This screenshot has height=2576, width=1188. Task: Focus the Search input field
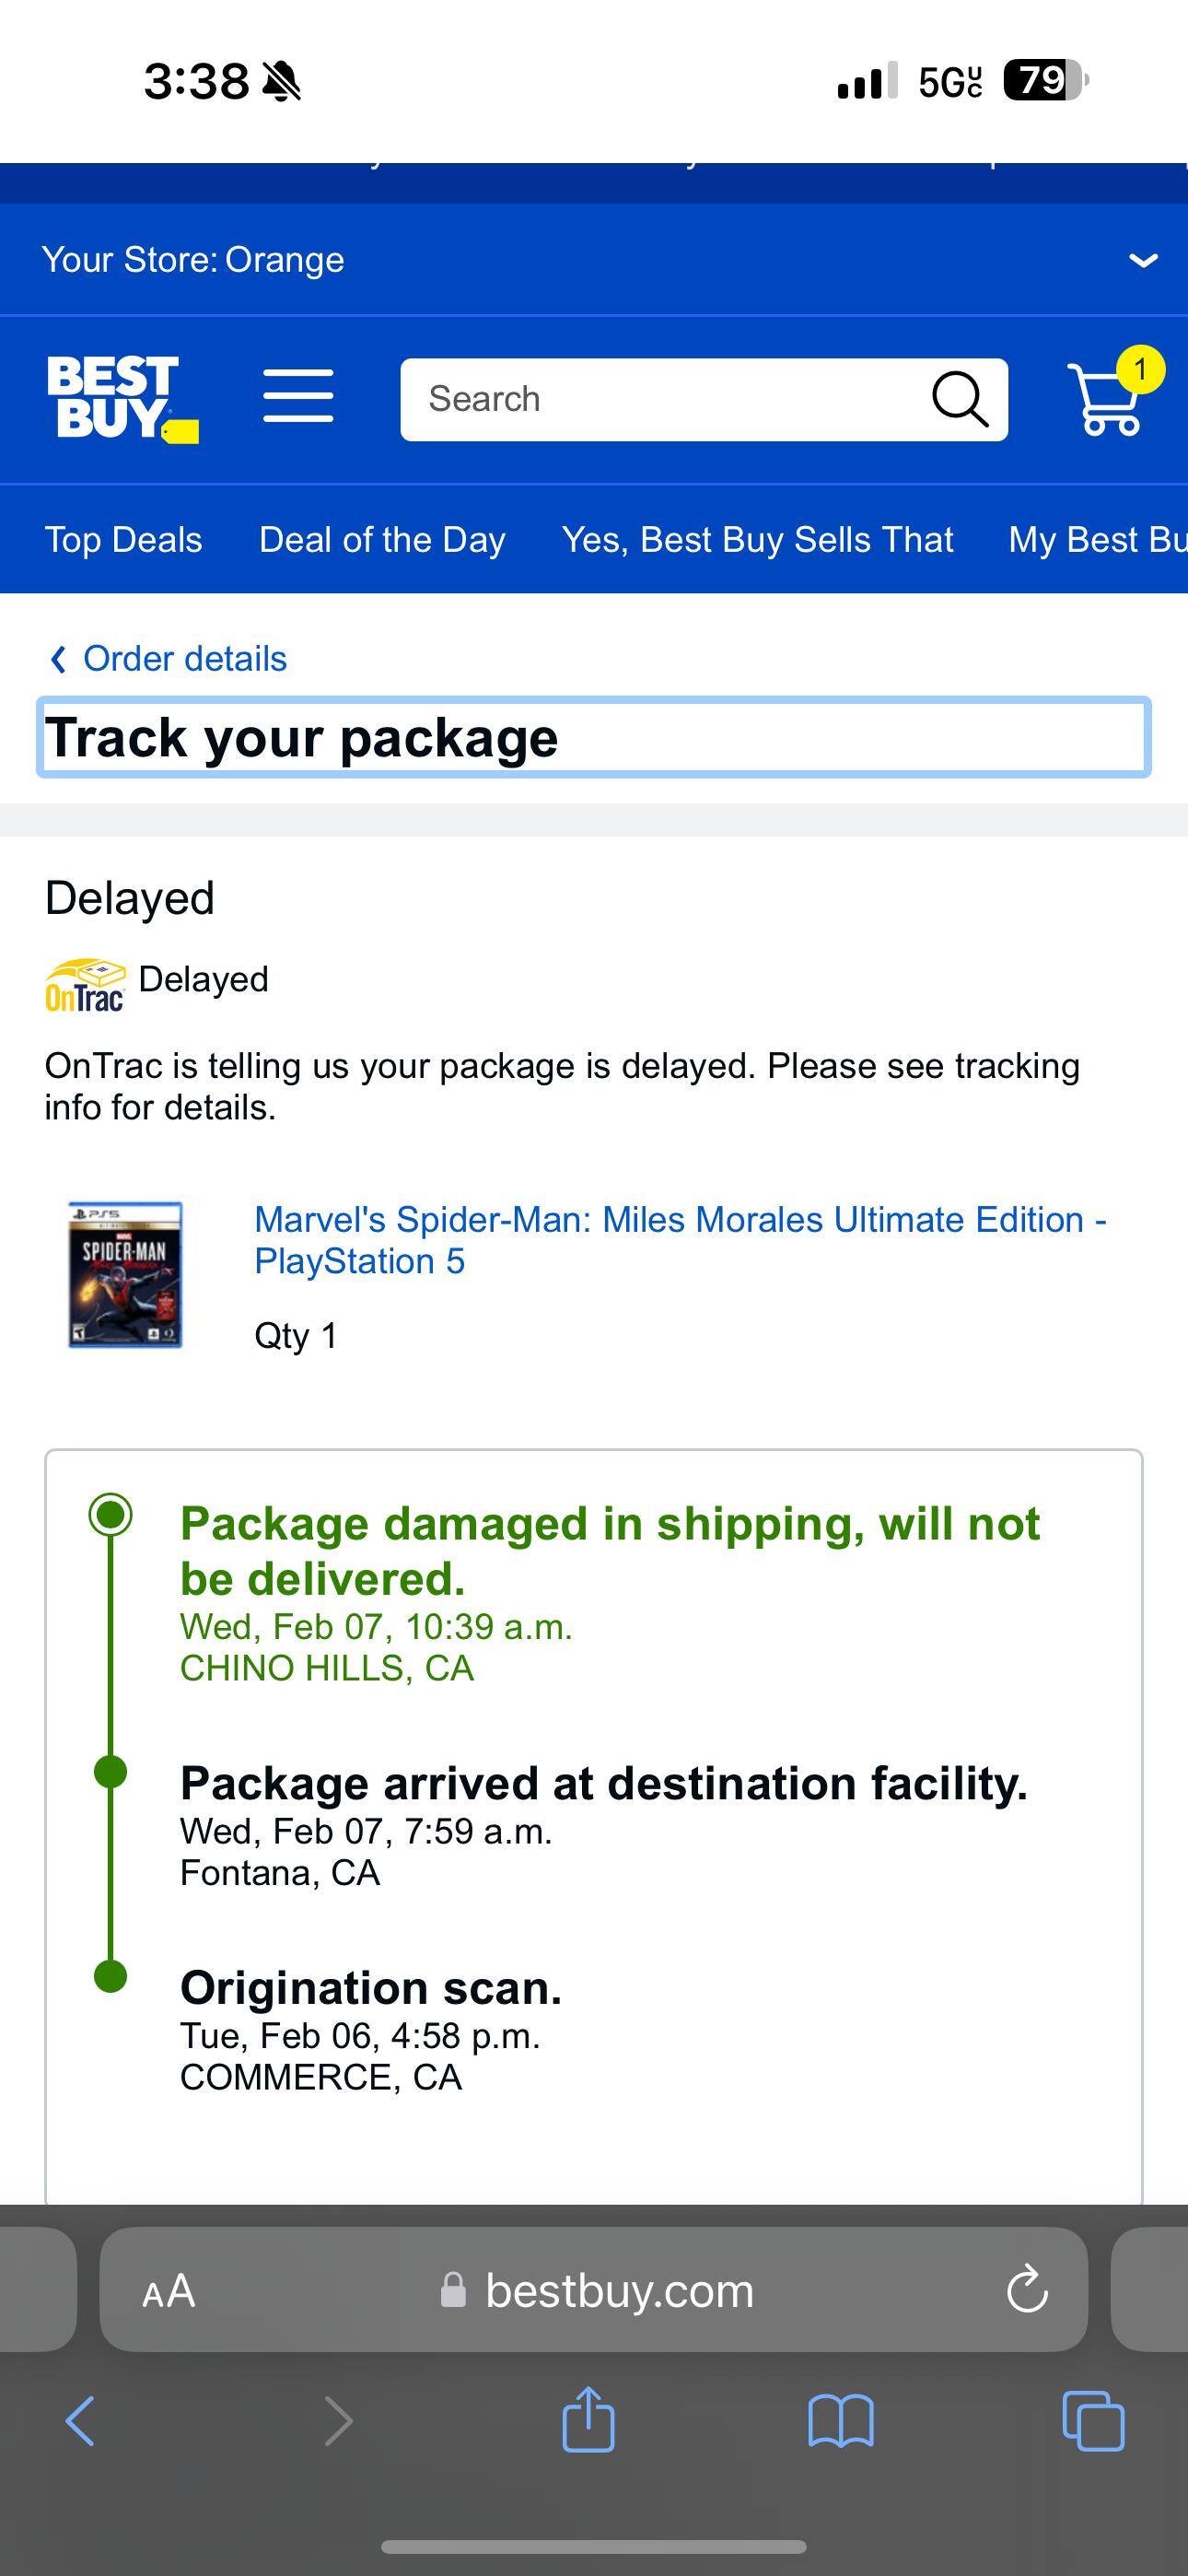[660, 399]
